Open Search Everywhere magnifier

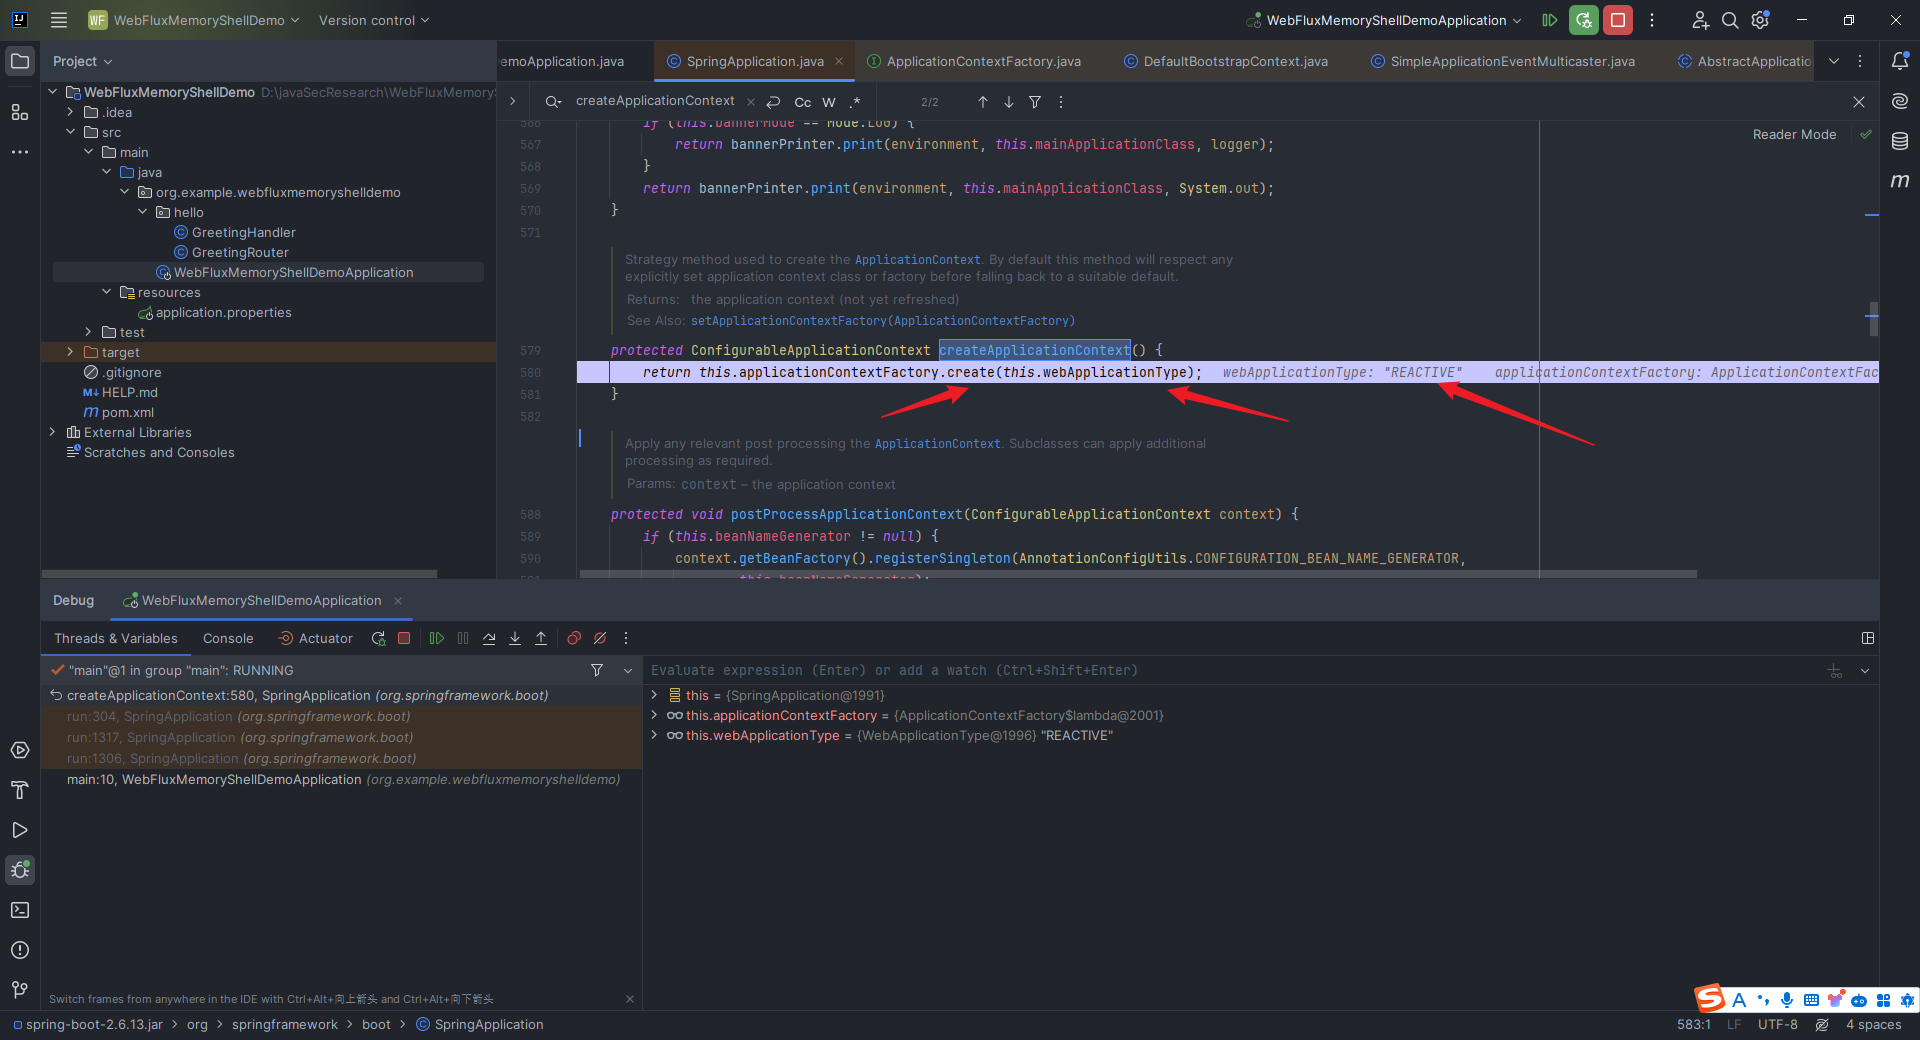(x=1730, y=20)
